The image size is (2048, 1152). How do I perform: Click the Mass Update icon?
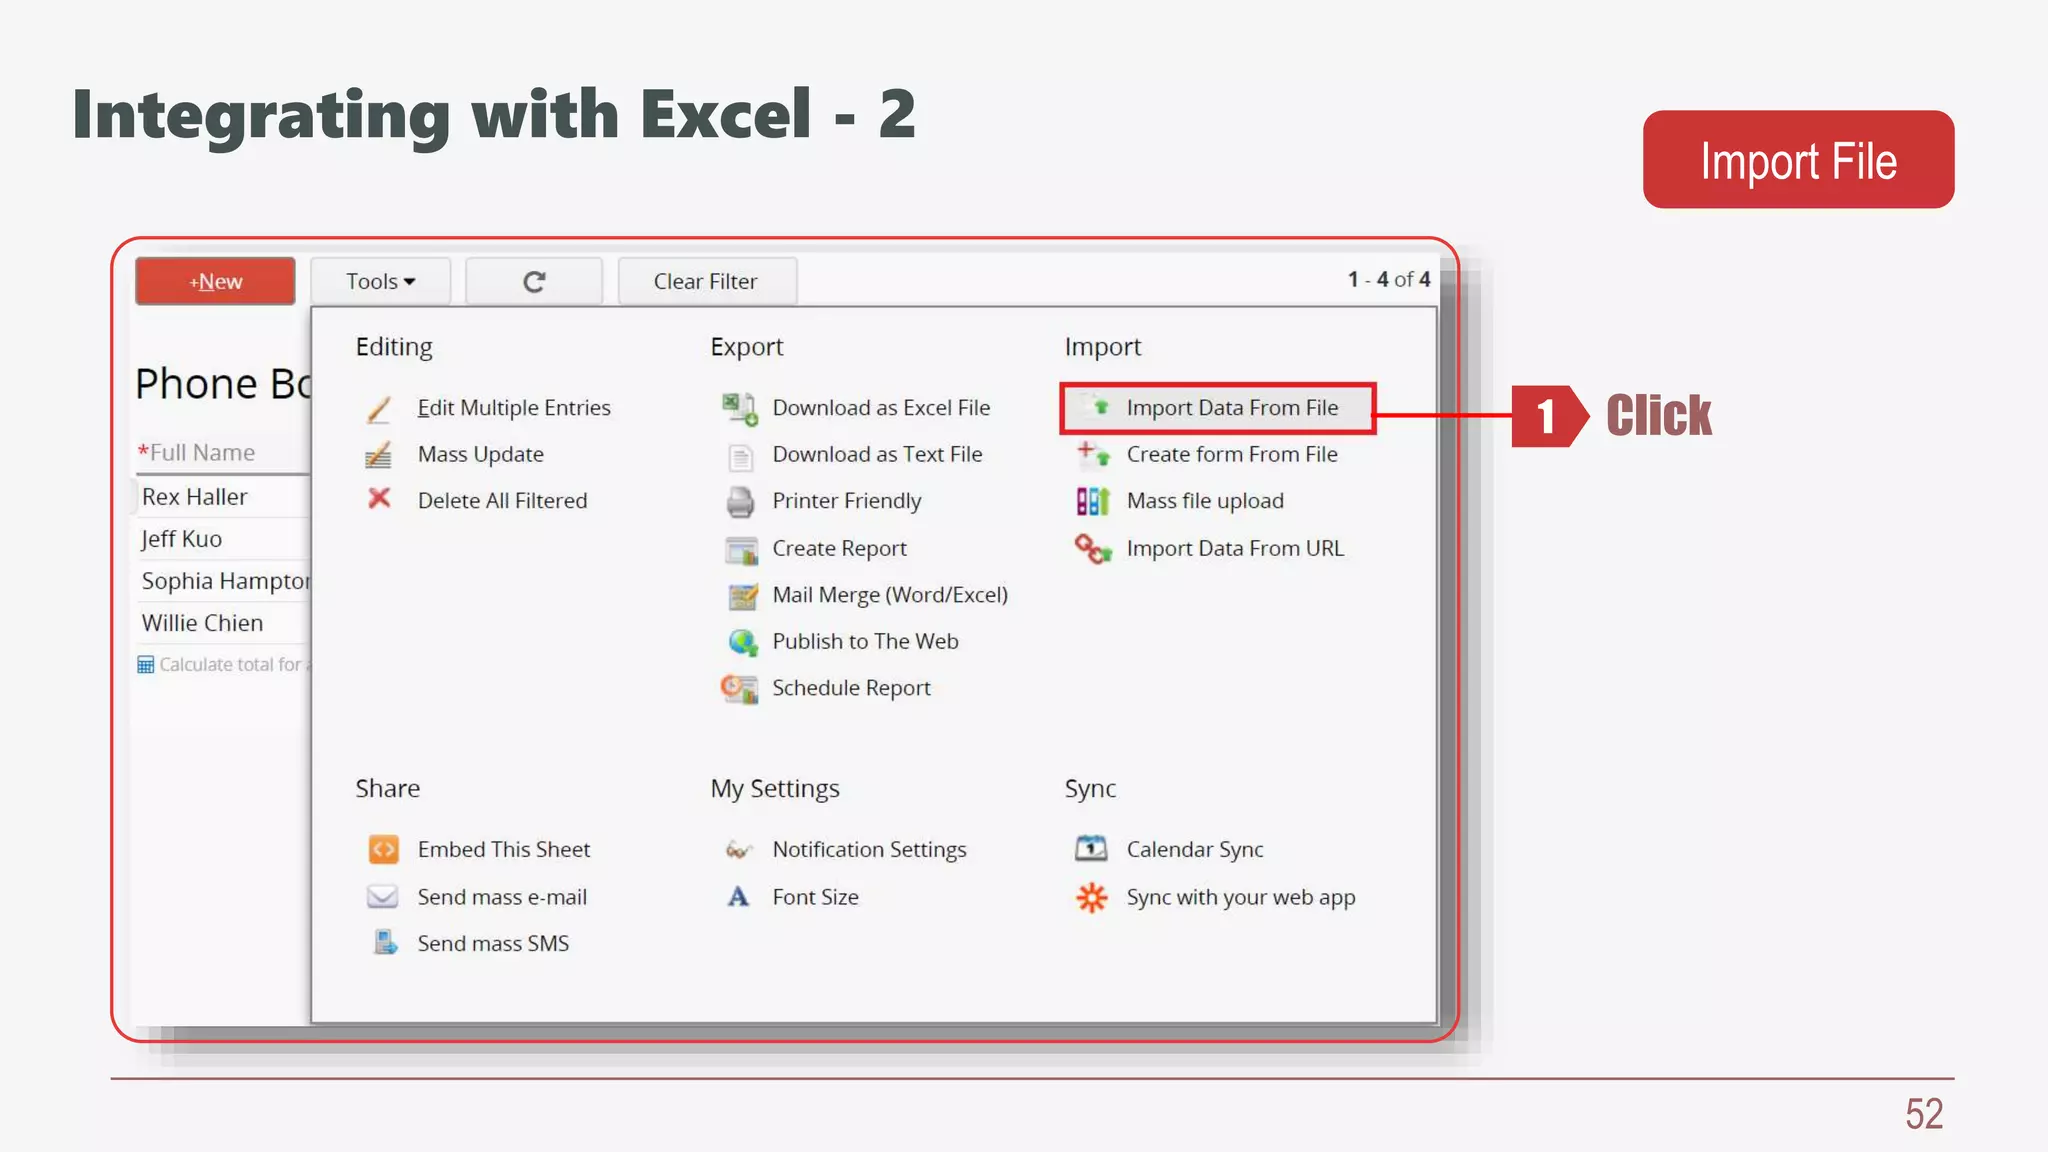click(x=379, y=455)
